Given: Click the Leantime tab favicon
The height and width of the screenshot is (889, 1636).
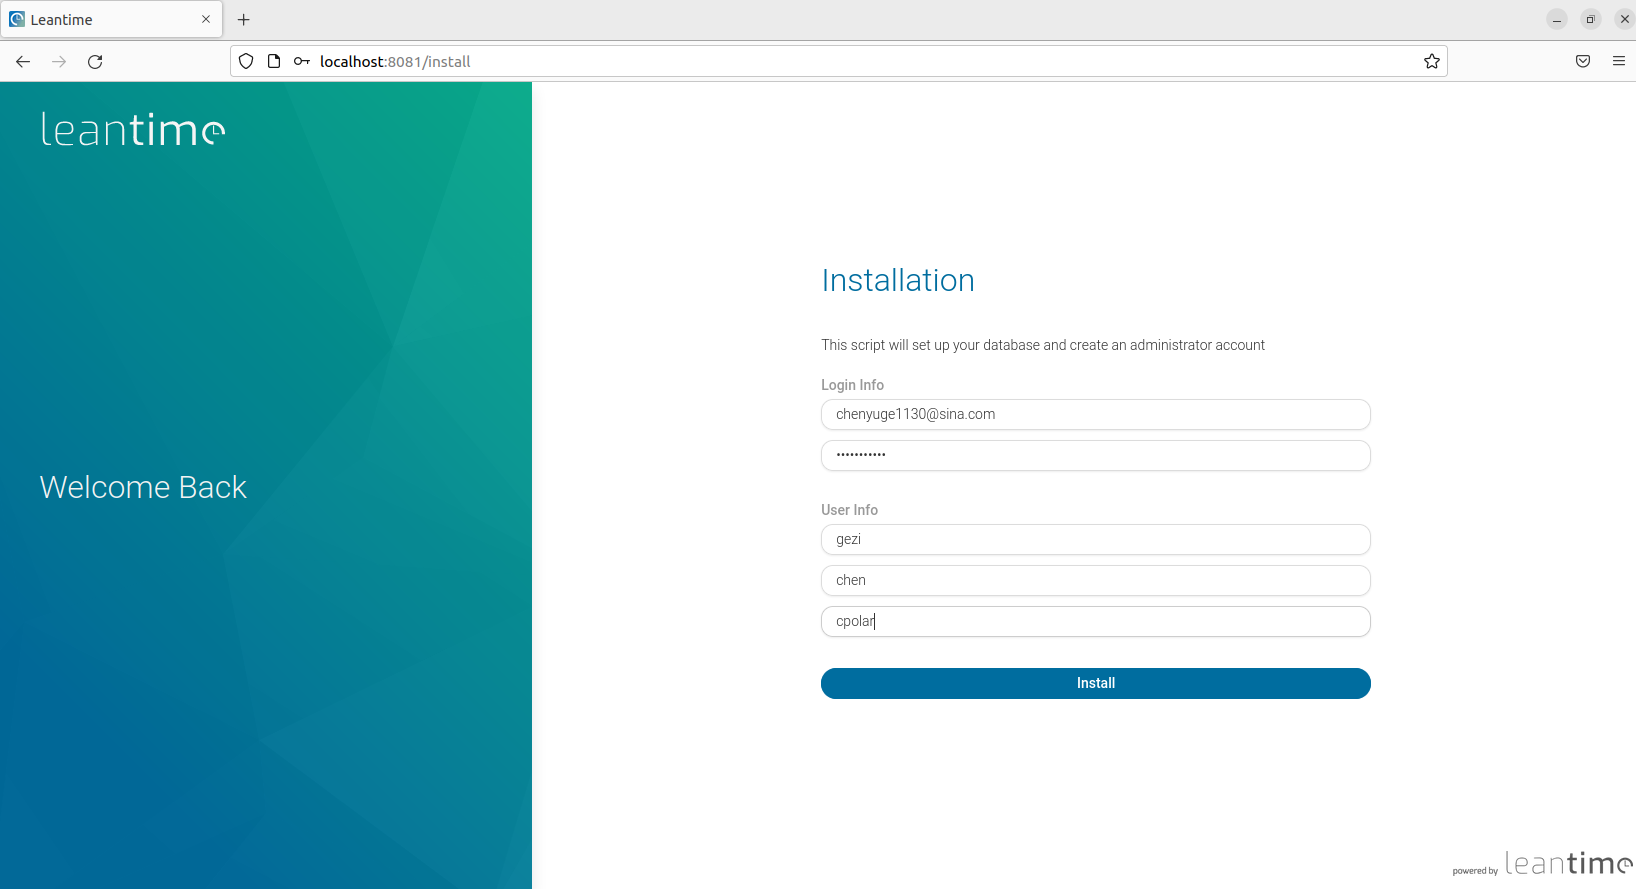Looking at the screenshot, I should [x=17, y=19].
